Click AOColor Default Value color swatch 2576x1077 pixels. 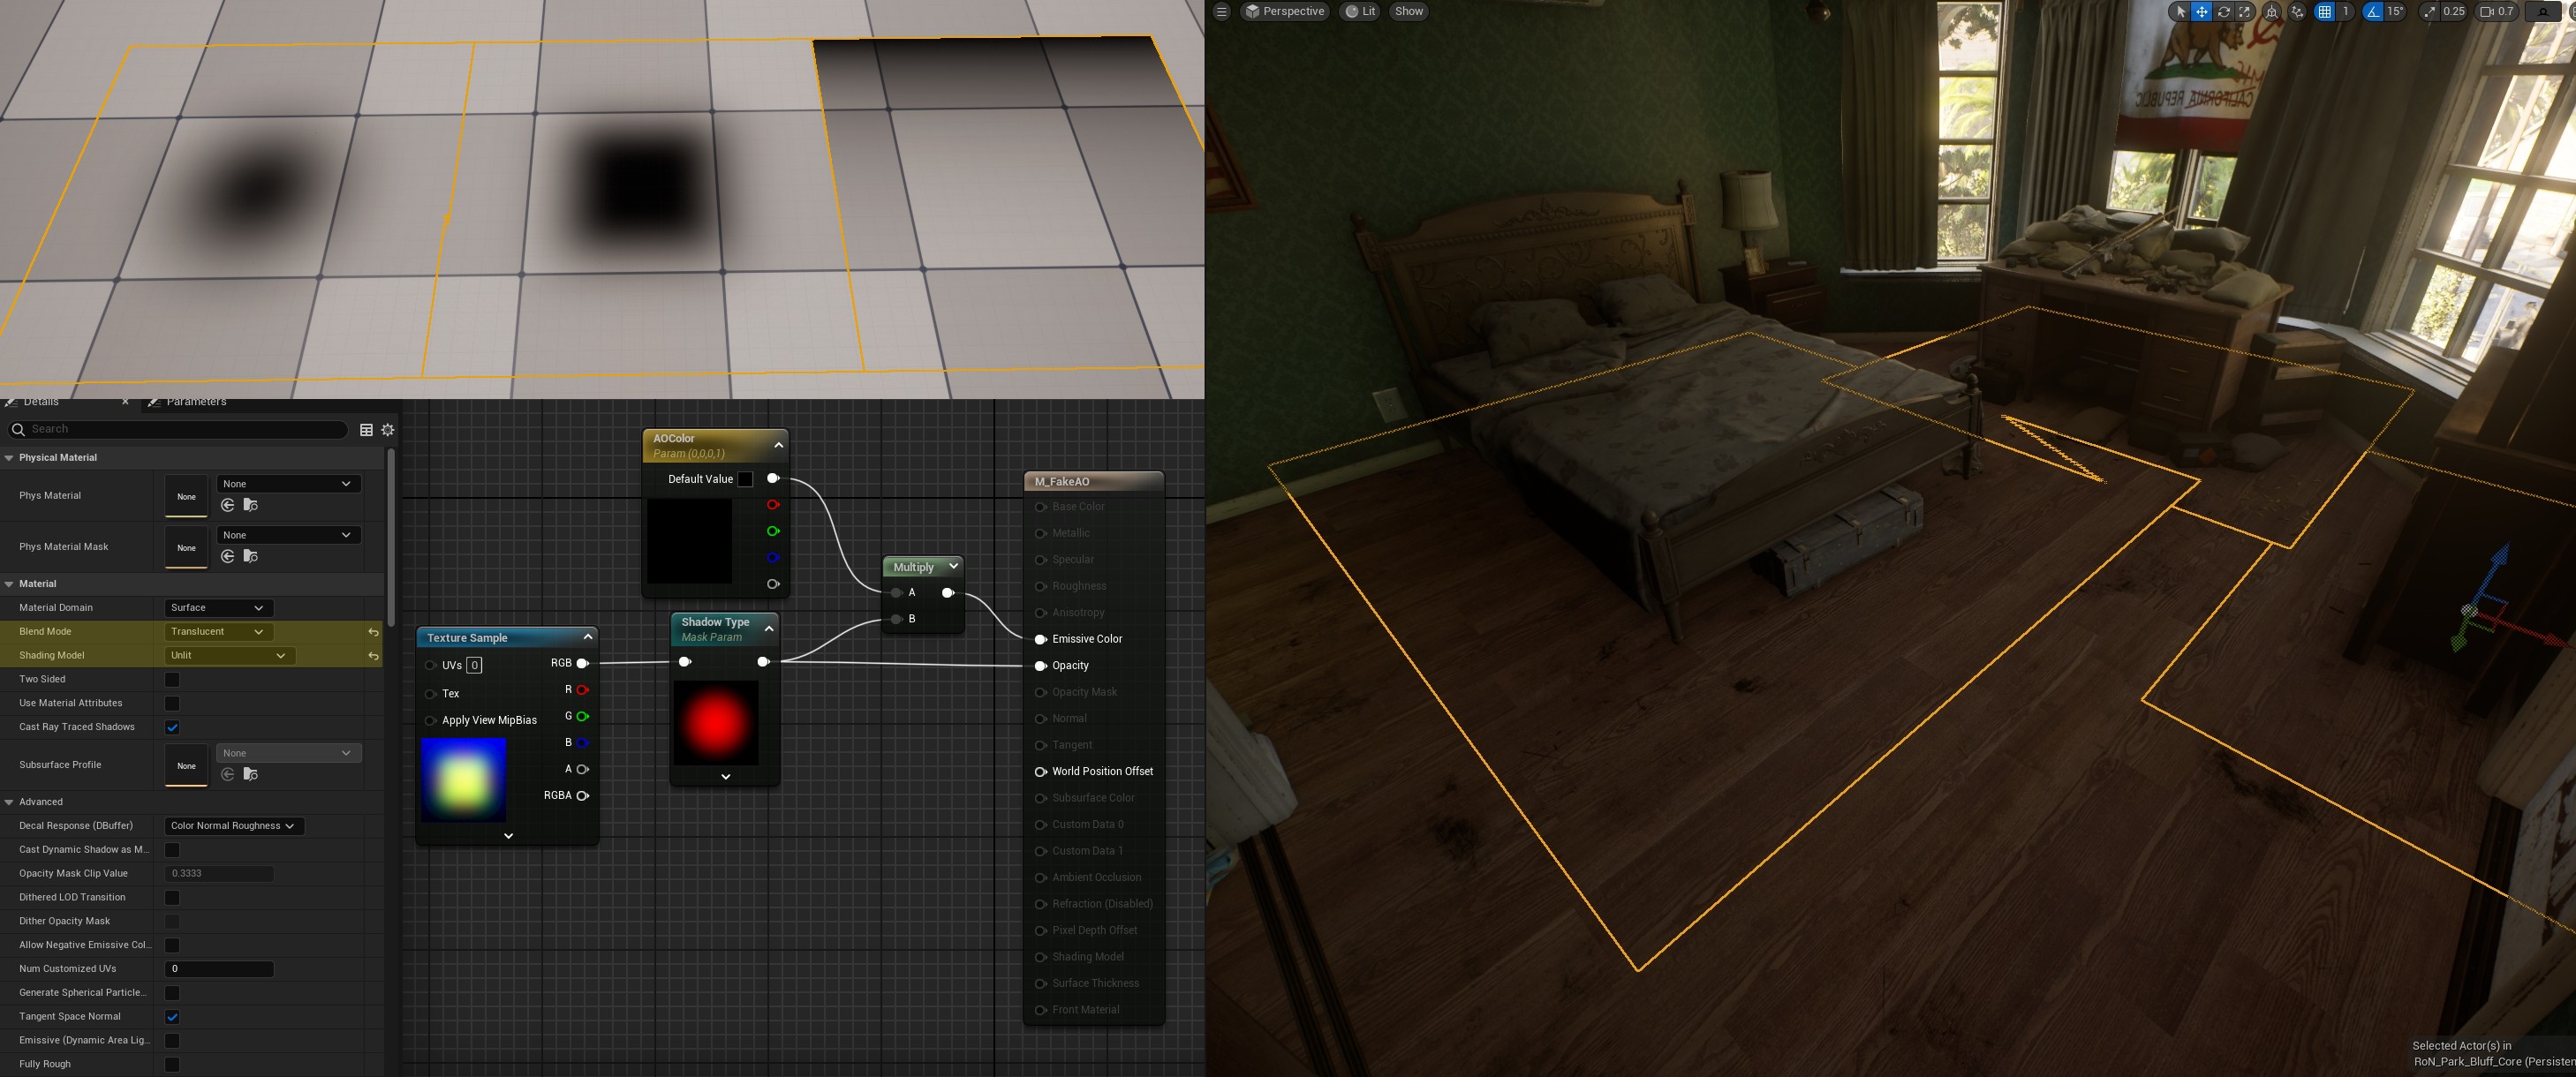pyautogui.click(x=745, y=480)
